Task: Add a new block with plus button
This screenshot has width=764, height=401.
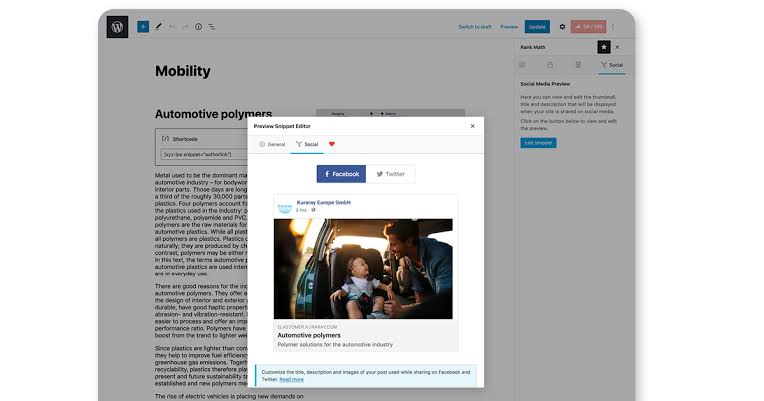Action: [143, 27]
